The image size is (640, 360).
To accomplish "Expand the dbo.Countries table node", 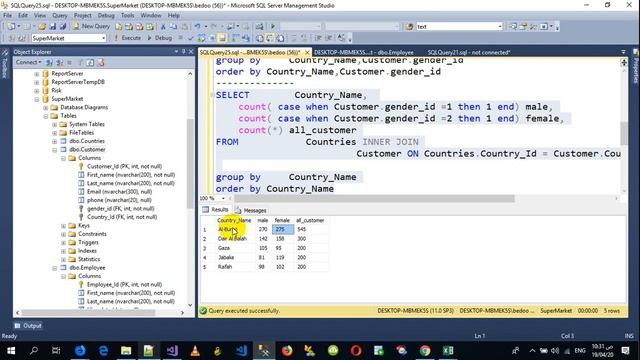I will point(55,141).
